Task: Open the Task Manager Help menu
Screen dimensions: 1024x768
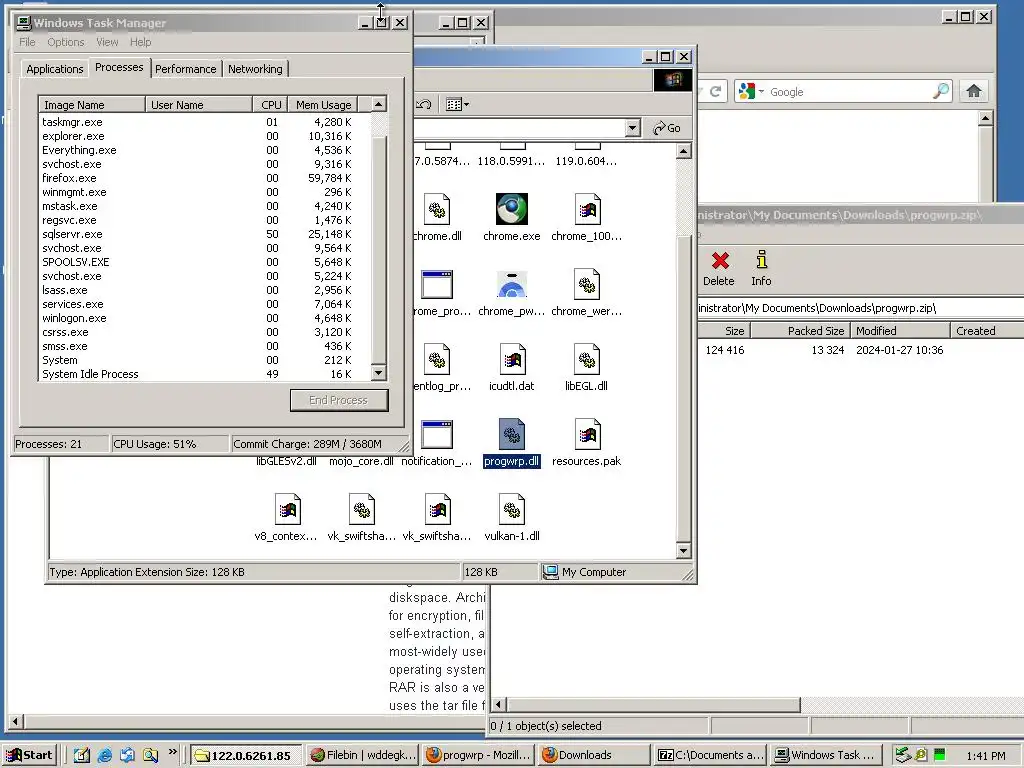Action: [x=140, y=42]
